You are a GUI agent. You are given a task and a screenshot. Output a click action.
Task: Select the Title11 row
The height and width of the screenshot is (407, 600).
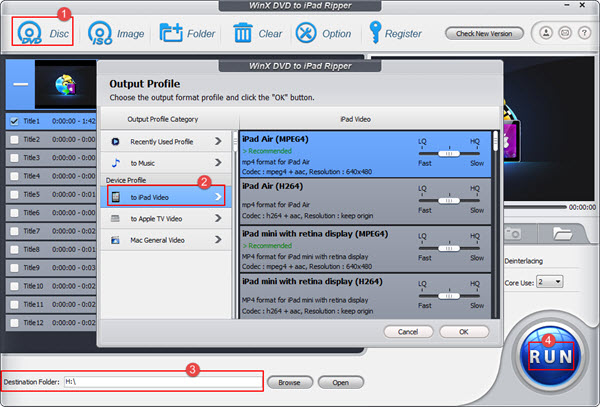click(x=51, y=304)
